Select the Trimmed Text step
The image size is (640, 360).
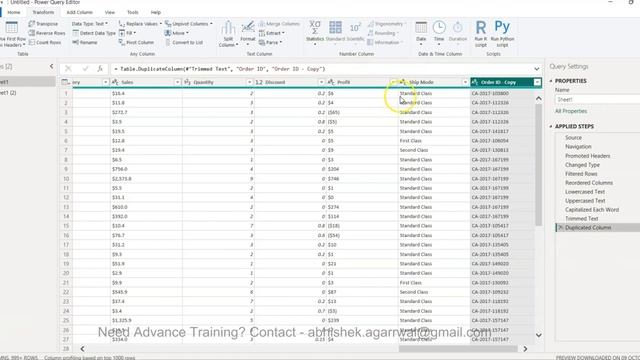(x=582, y=219)
